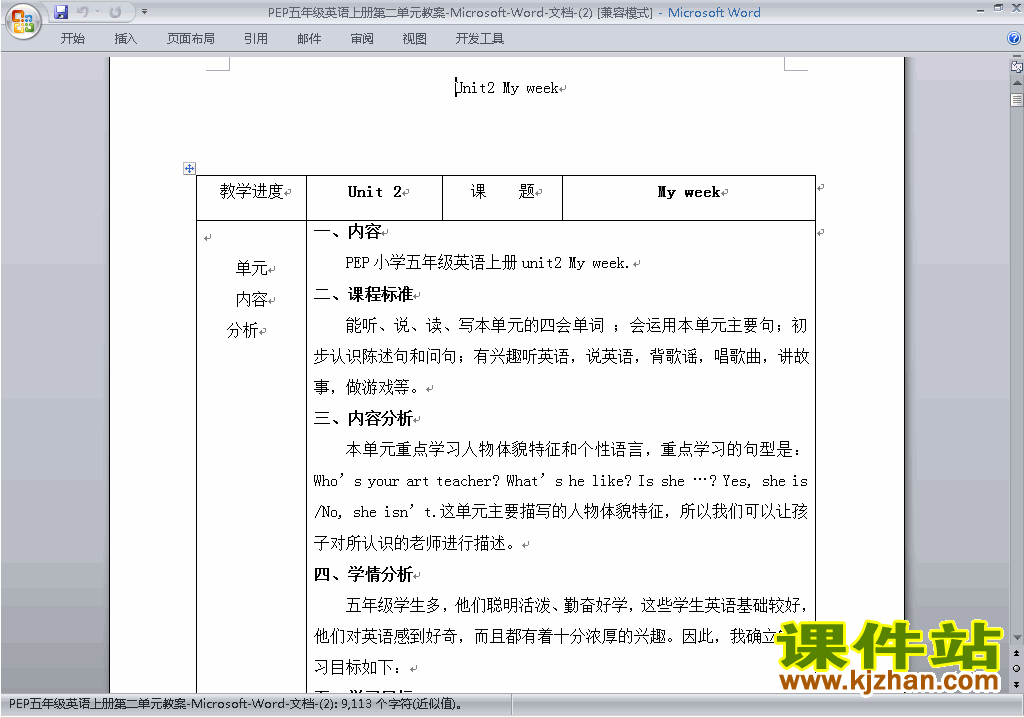Expand the Undo history dropdown arrow
This screenshot has width=1024, height=718.
pos(97,12)
